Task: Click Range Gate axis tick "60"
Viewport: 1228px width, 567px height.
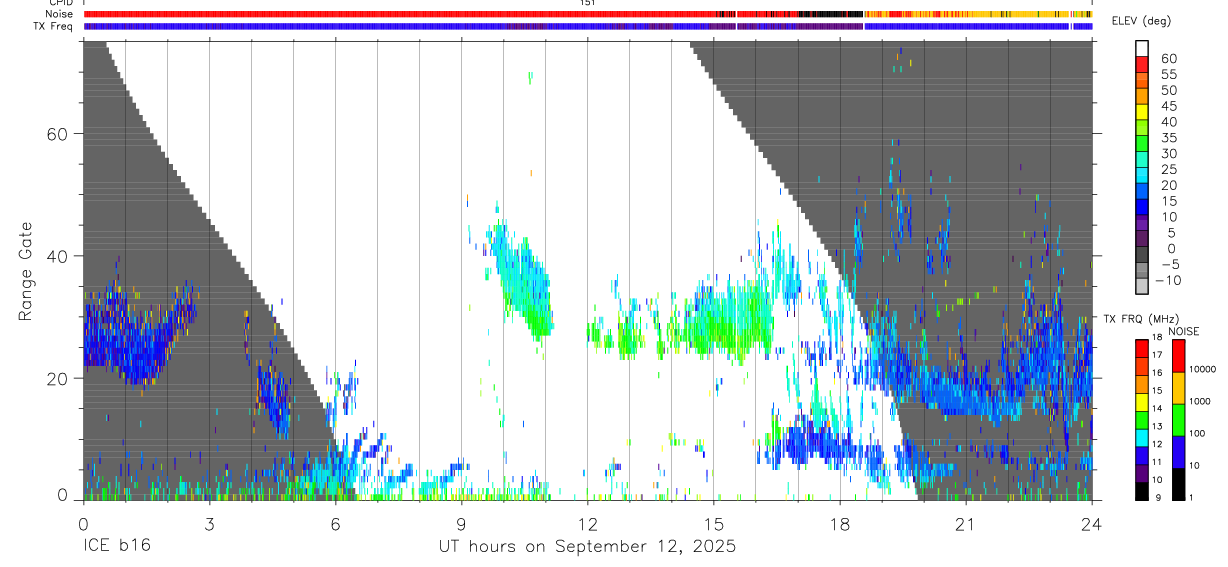Action: [x=60, y=134]
